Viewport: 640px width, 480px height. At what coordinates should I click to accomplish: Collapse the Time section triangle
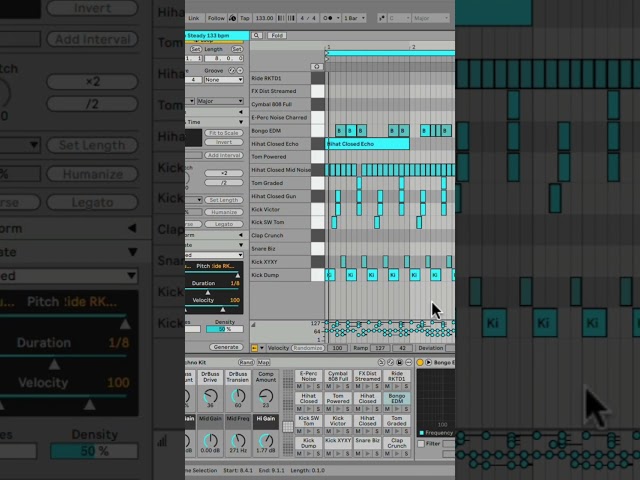241,122
